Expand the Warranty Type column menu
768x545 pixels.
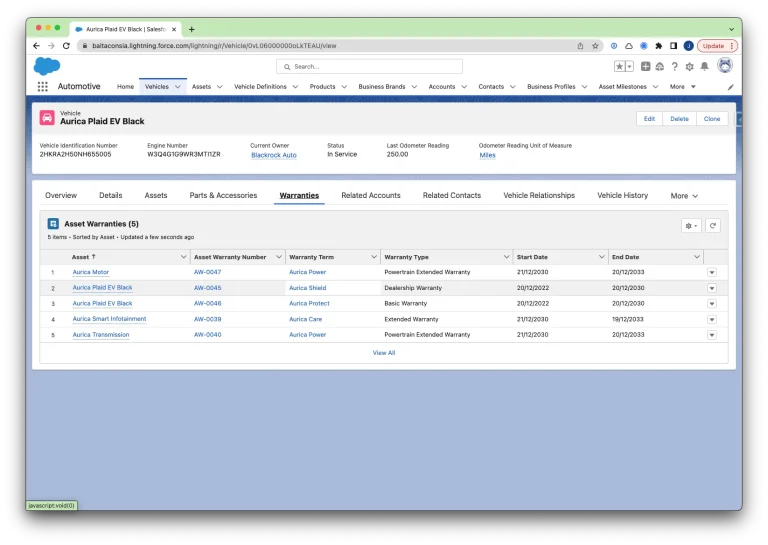point(506,257)
